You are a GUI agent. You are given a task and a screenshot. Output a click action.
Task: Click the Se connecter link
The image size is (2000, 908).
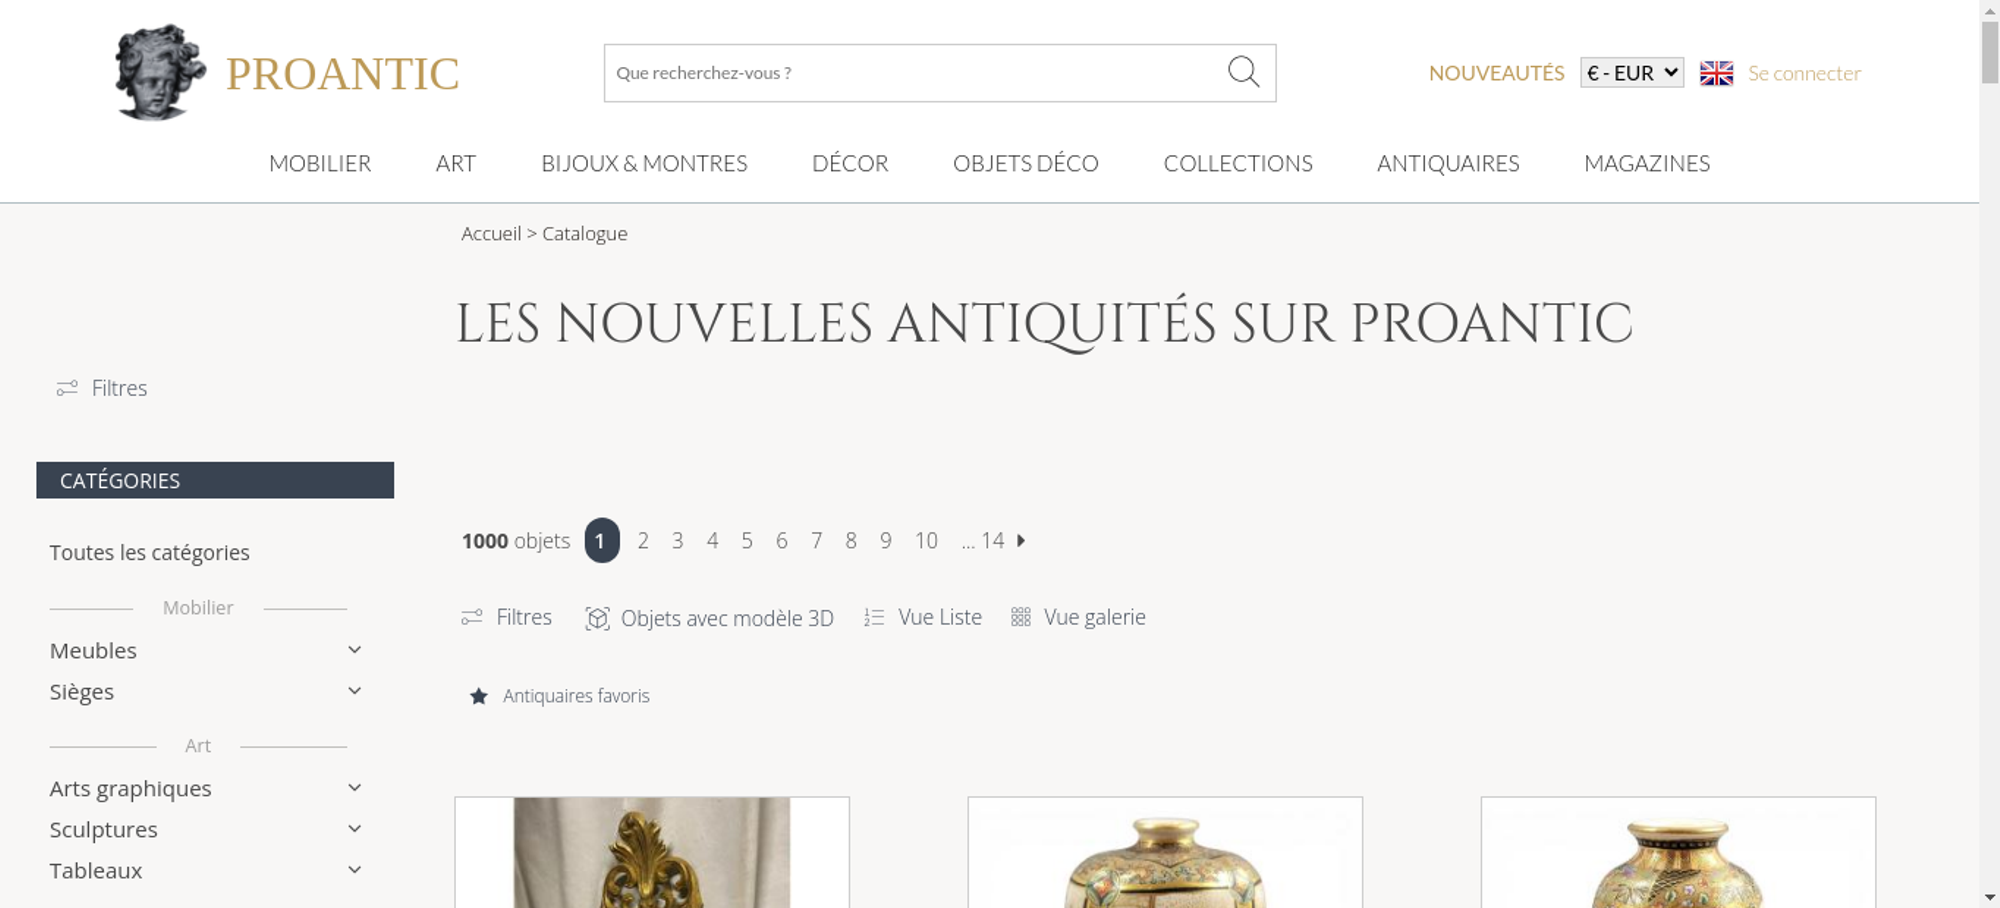click(1804, 73)
